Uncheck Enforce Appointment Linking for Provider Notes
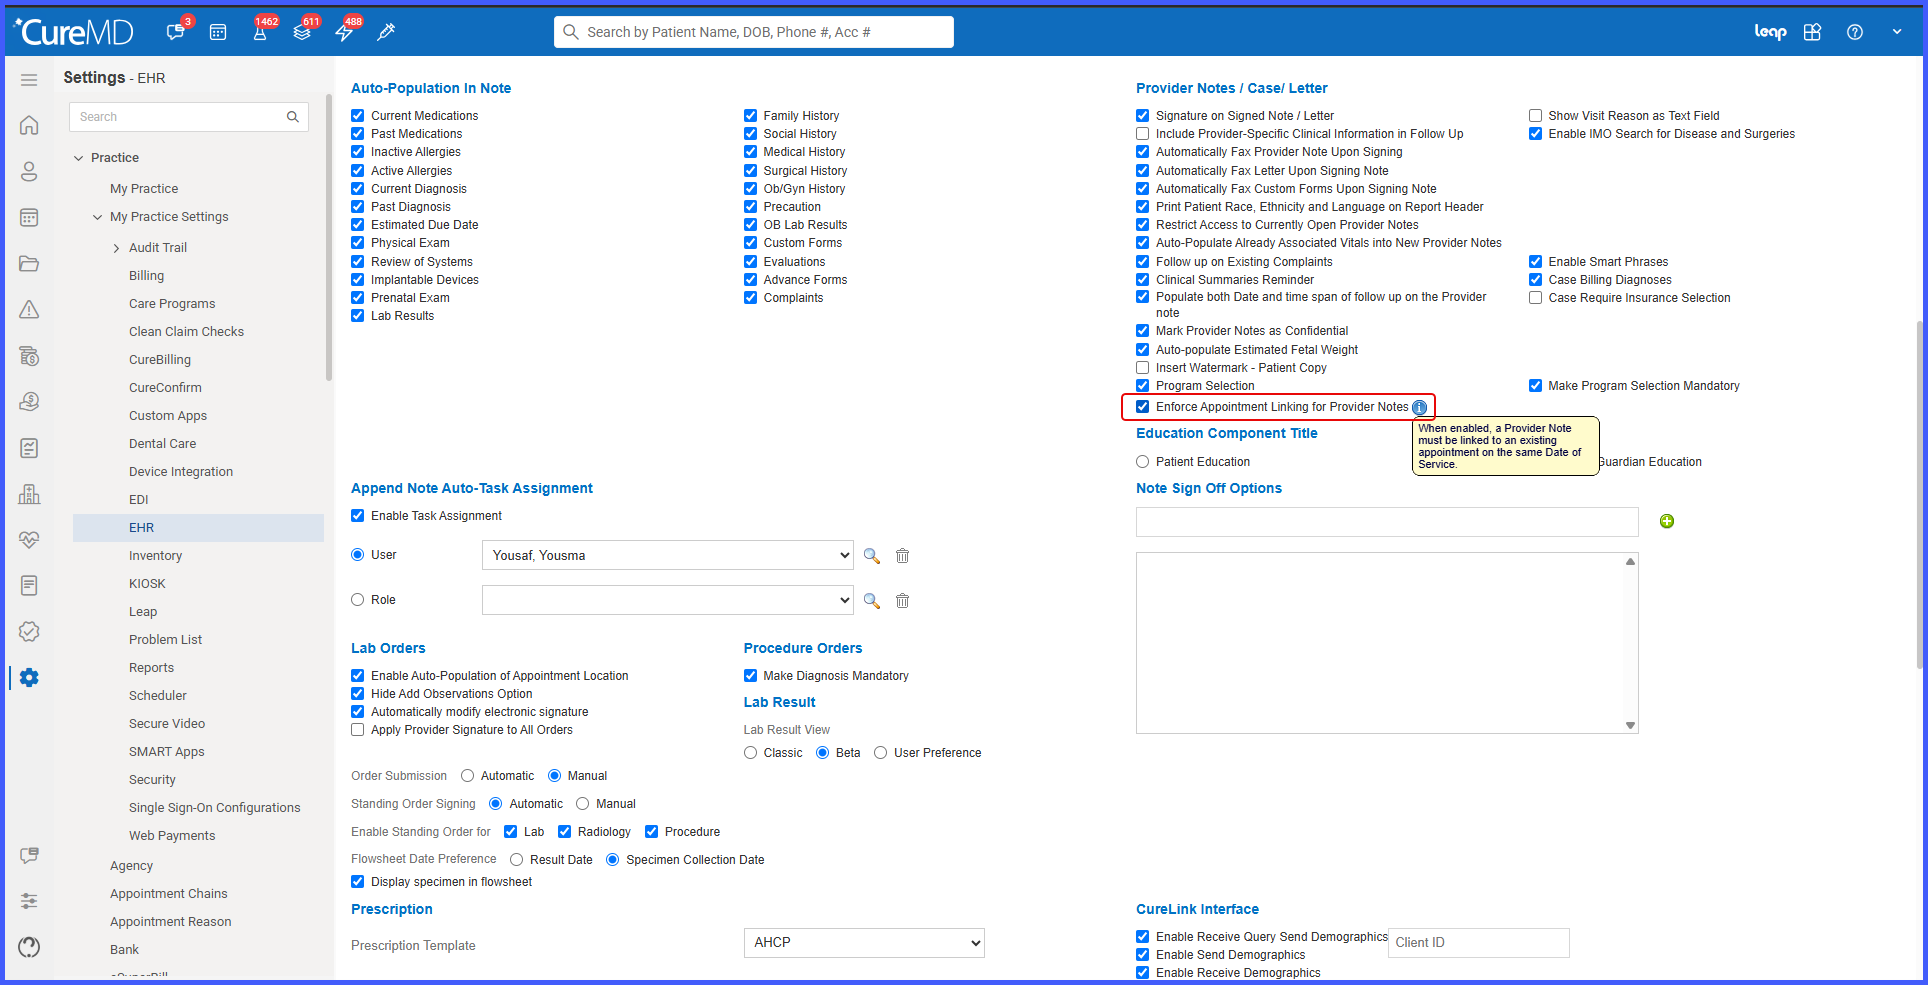The width and height of the screenshot is (1928, 985). click(1143, 407)
